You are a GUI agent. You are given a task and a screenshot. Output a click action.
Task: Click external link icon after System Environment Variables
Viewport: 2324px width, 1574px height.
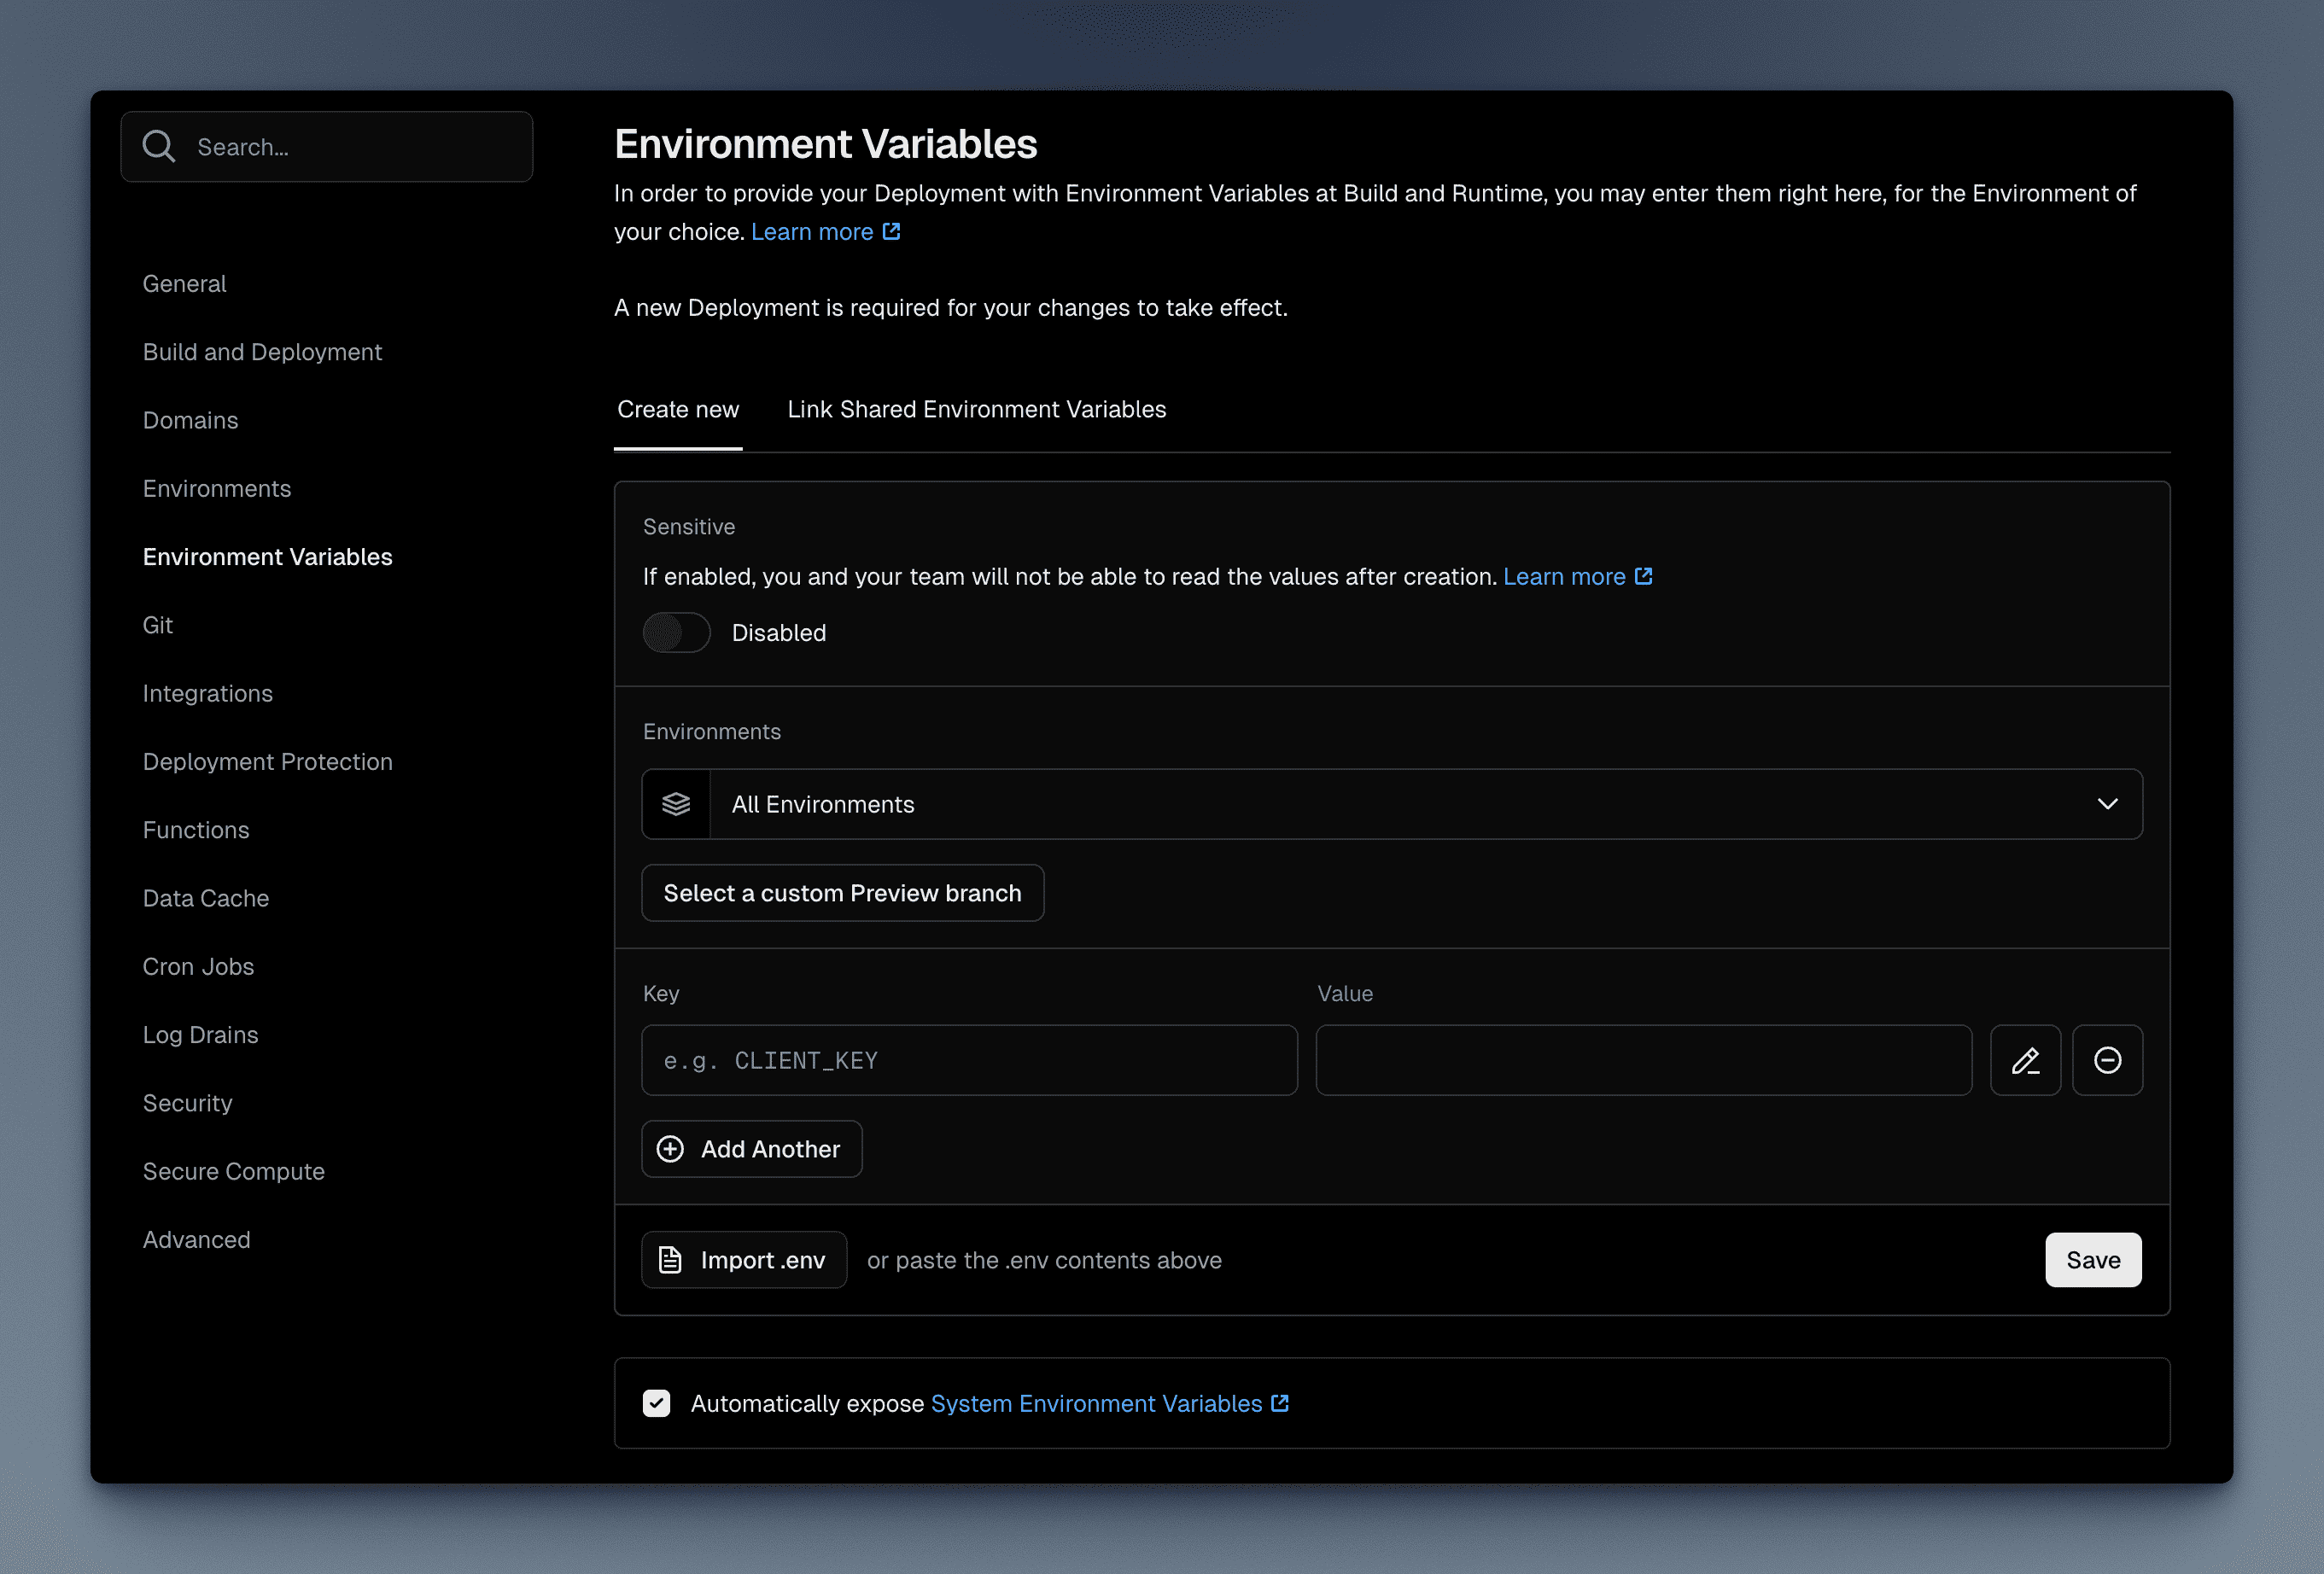(1279, 1403)
